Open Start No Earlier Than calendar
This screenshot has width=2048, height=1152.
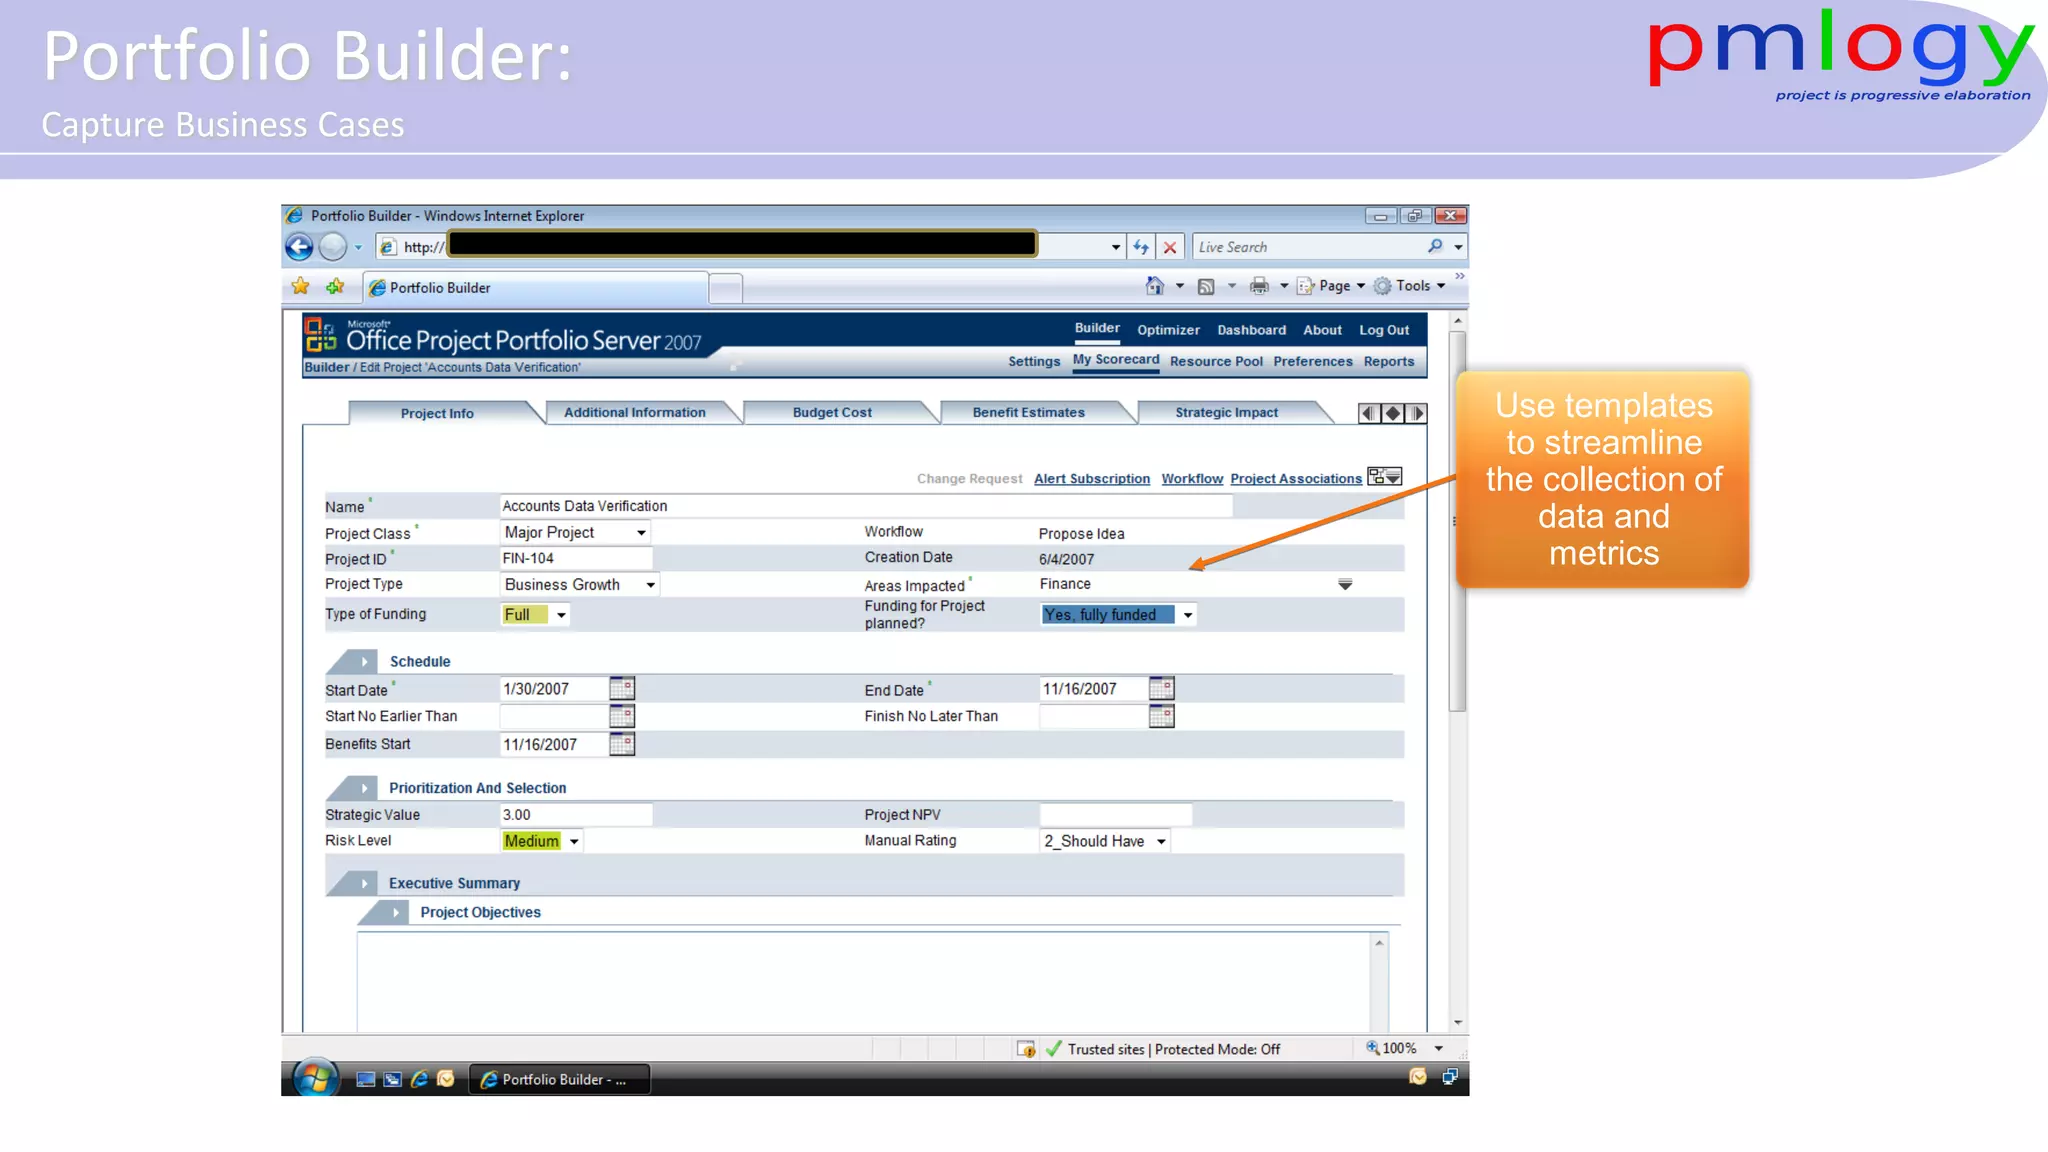click(x=622, y=716)
